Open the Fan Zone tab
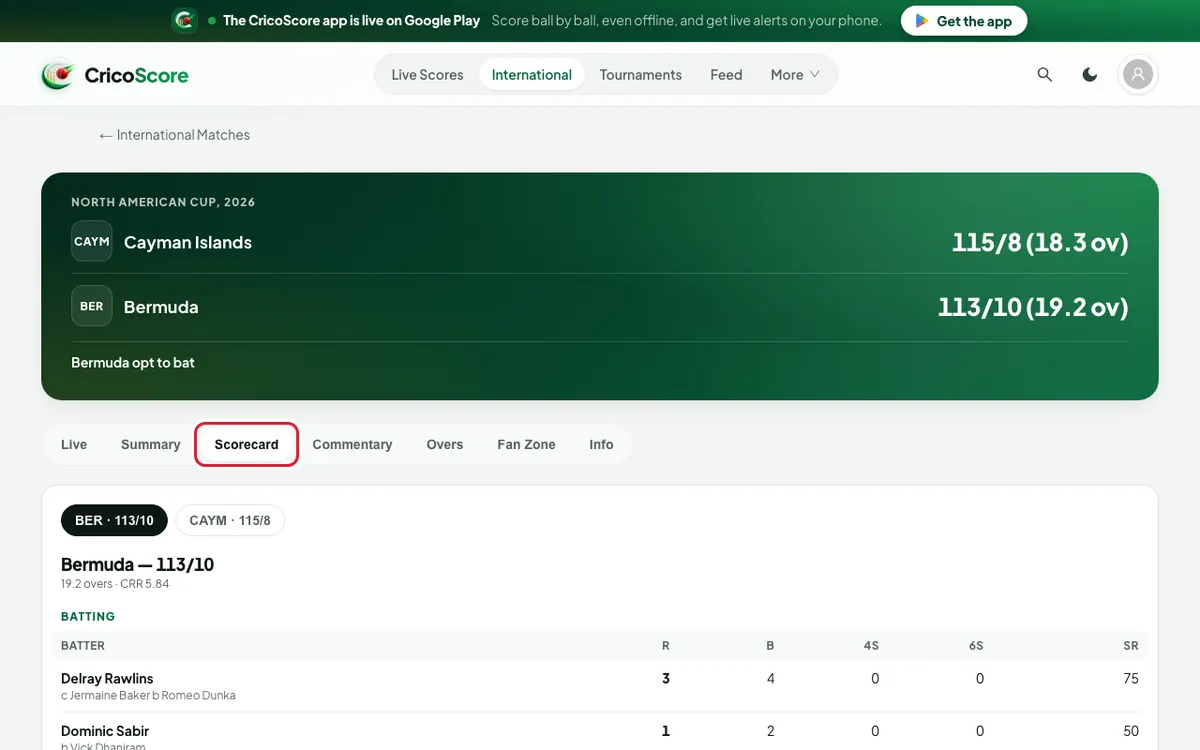This screenshot has width=1200, height=750. click(x=526, y=445)
